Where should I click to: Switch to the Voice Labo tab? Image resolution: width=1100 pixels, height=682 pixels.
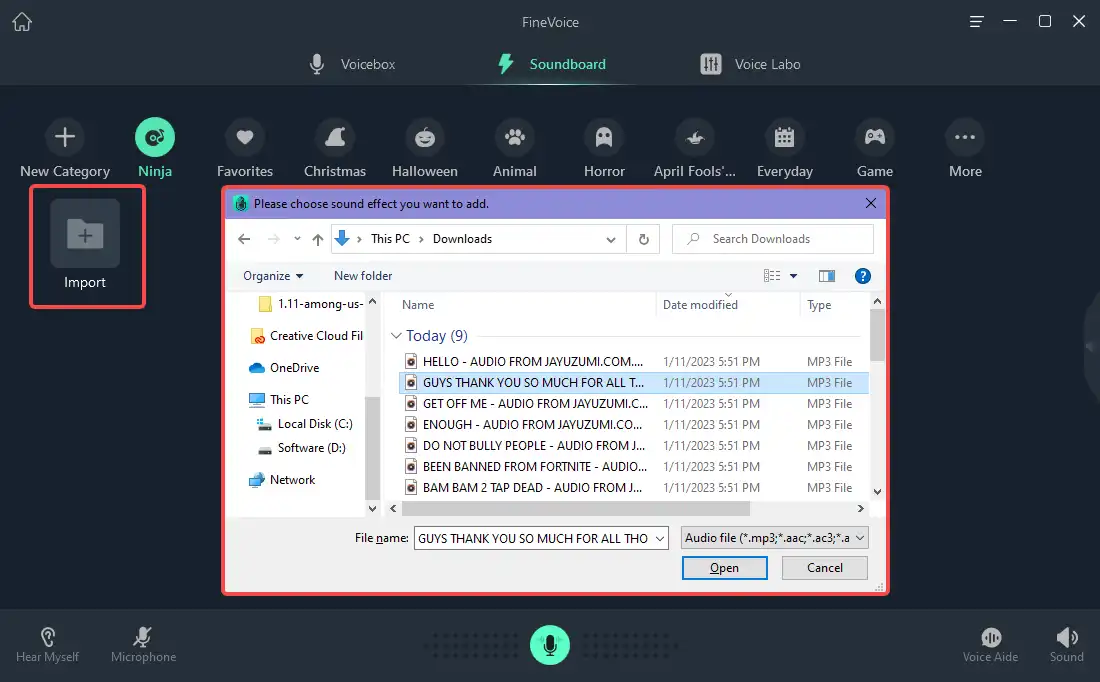tap(750, 64)
